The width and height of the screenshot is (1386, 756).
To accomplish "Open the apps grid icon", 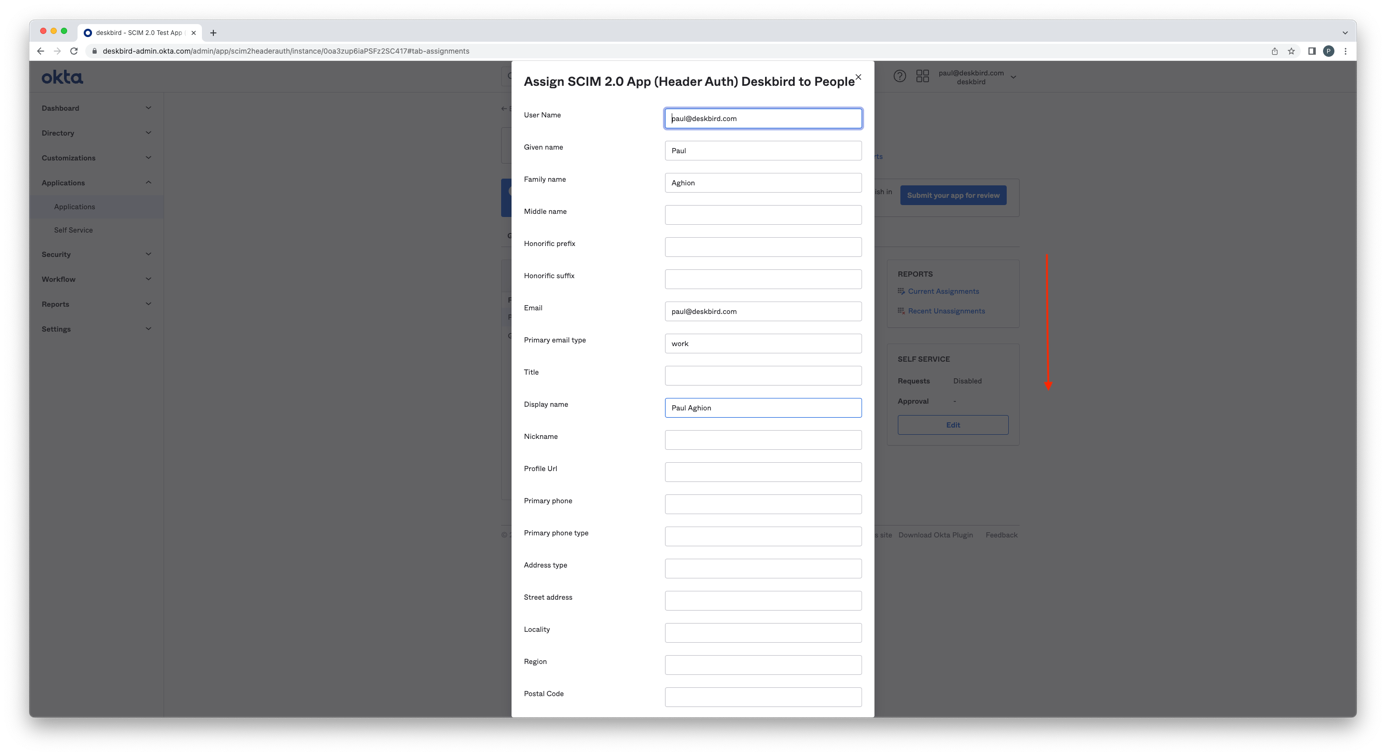I will coord(922,76).
